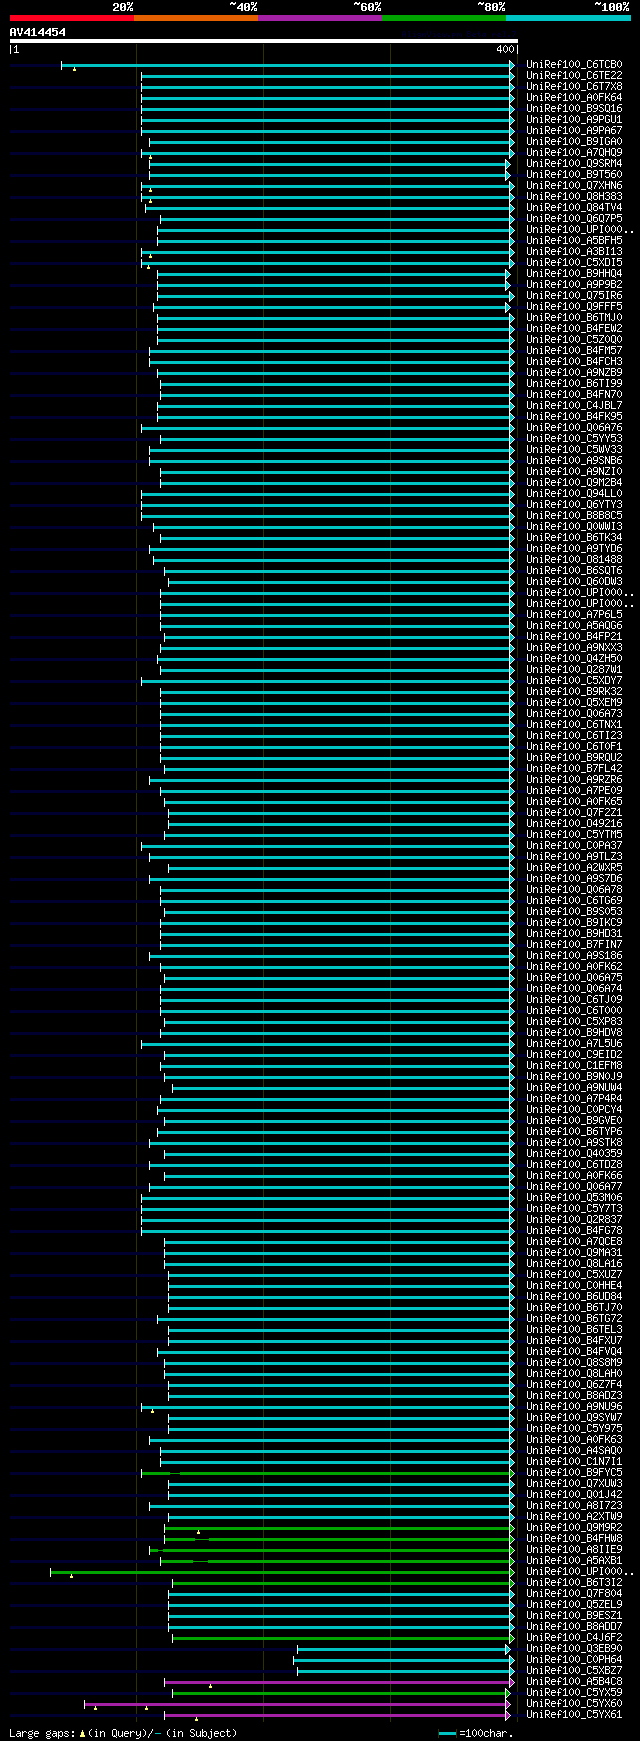Open hit UniRef100_C6TE22
The image size is (640, 1741).
tap(574, 76)
